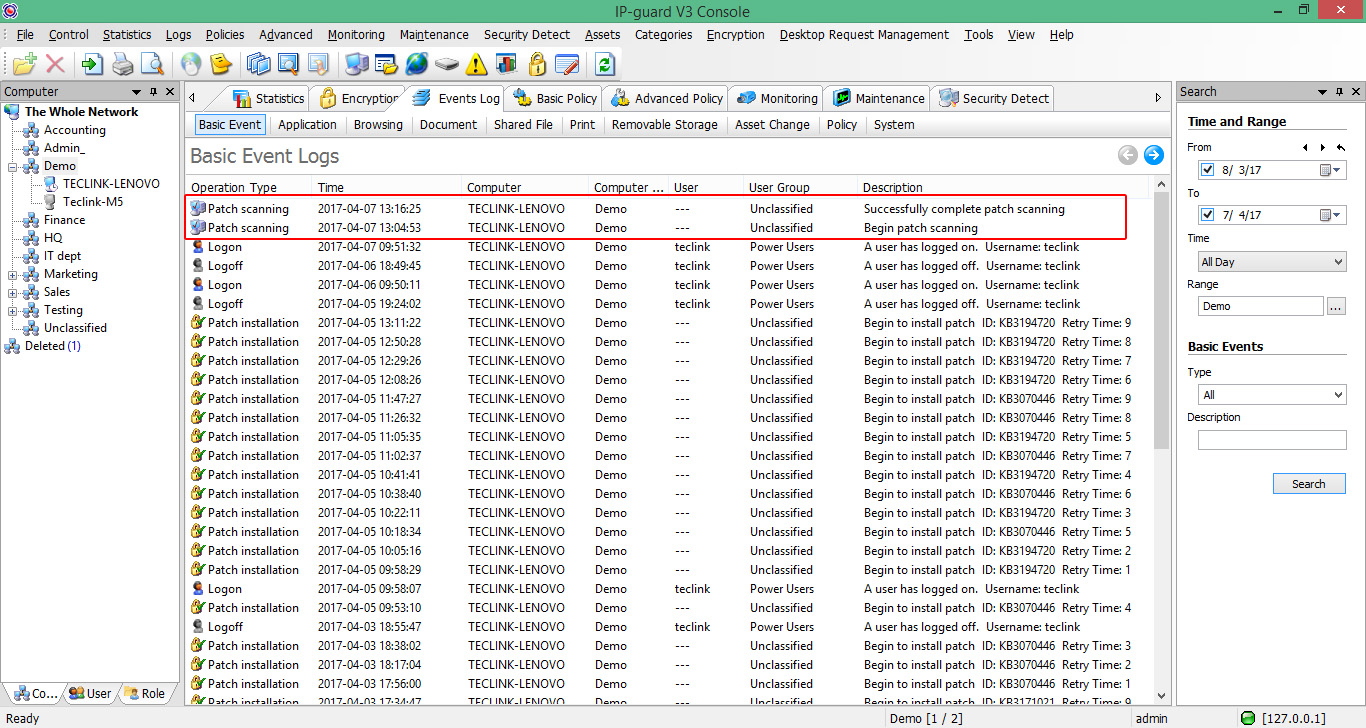Click the print preview magnifier icon

tap(152, 65)
